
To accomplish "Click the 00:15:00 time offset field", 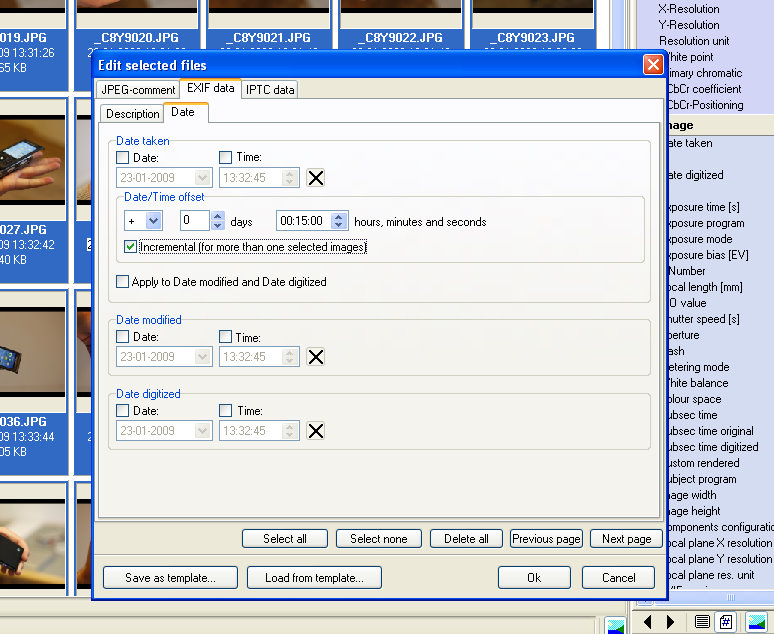I will [x=304, y=221].
